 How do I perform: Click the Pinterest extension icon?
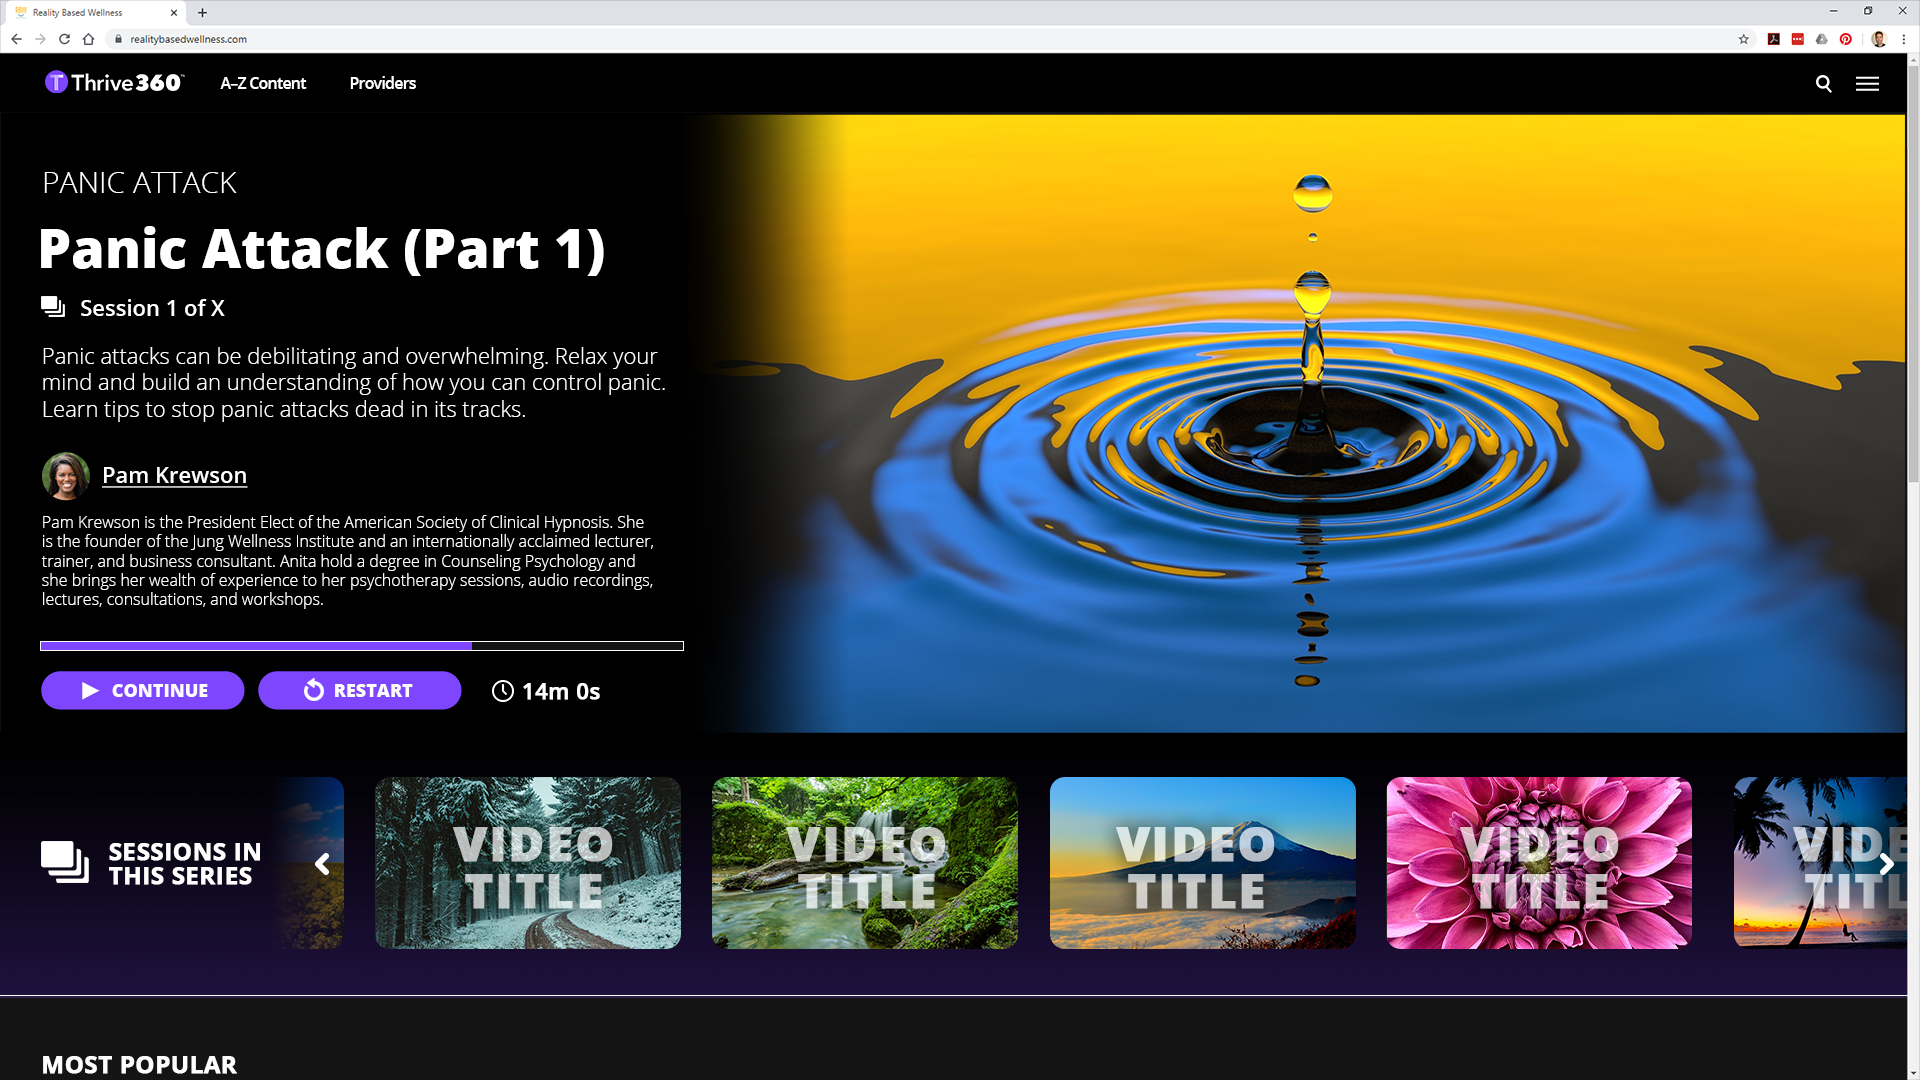click(x=1846, y=39)
